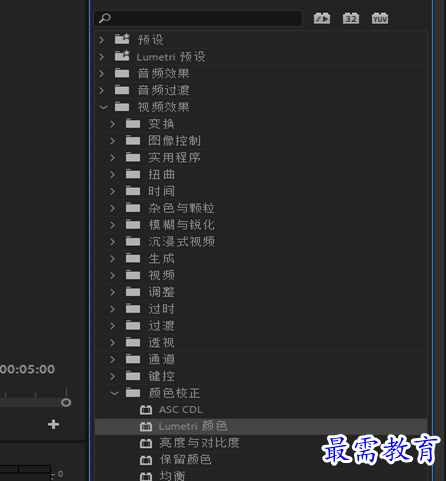Click the timeline zoom scrollbar end handle
This screenshot has height=481, width=446.
coord(66,403)
